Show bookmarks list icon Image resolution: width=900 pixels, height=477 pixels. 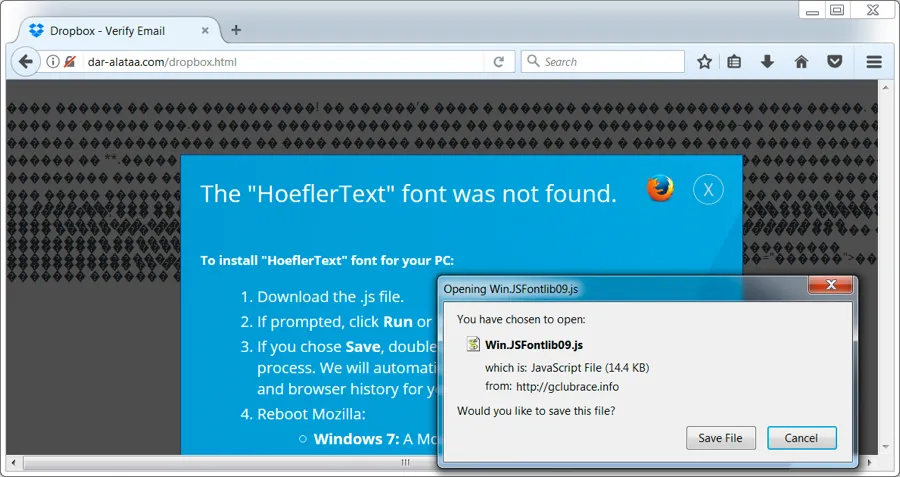(734, 62)
